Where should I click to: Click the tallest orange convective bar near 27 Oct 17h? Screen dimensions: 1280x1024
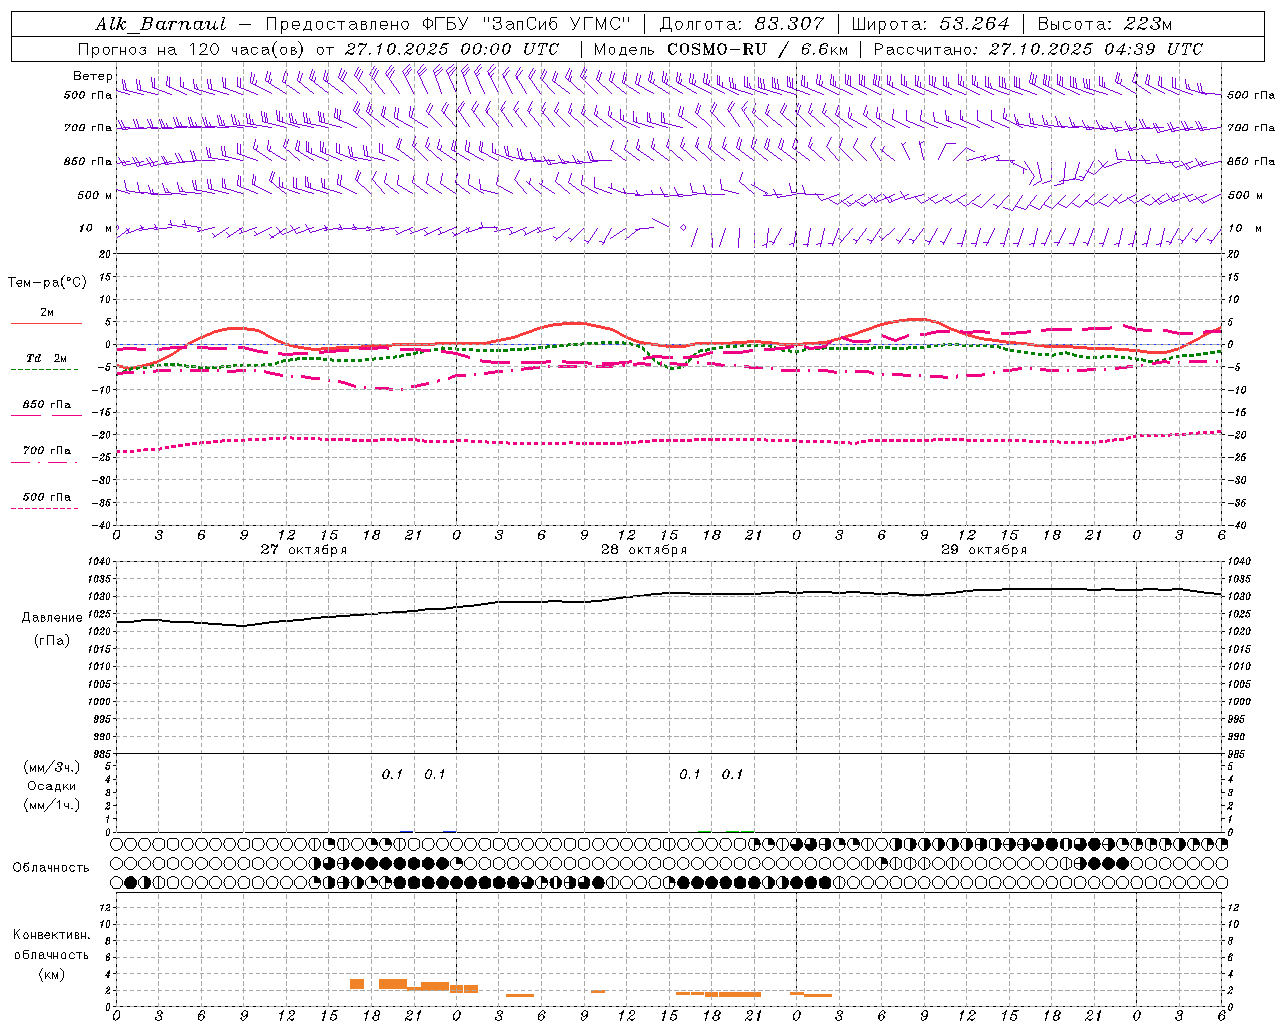[x=357, y=985]
